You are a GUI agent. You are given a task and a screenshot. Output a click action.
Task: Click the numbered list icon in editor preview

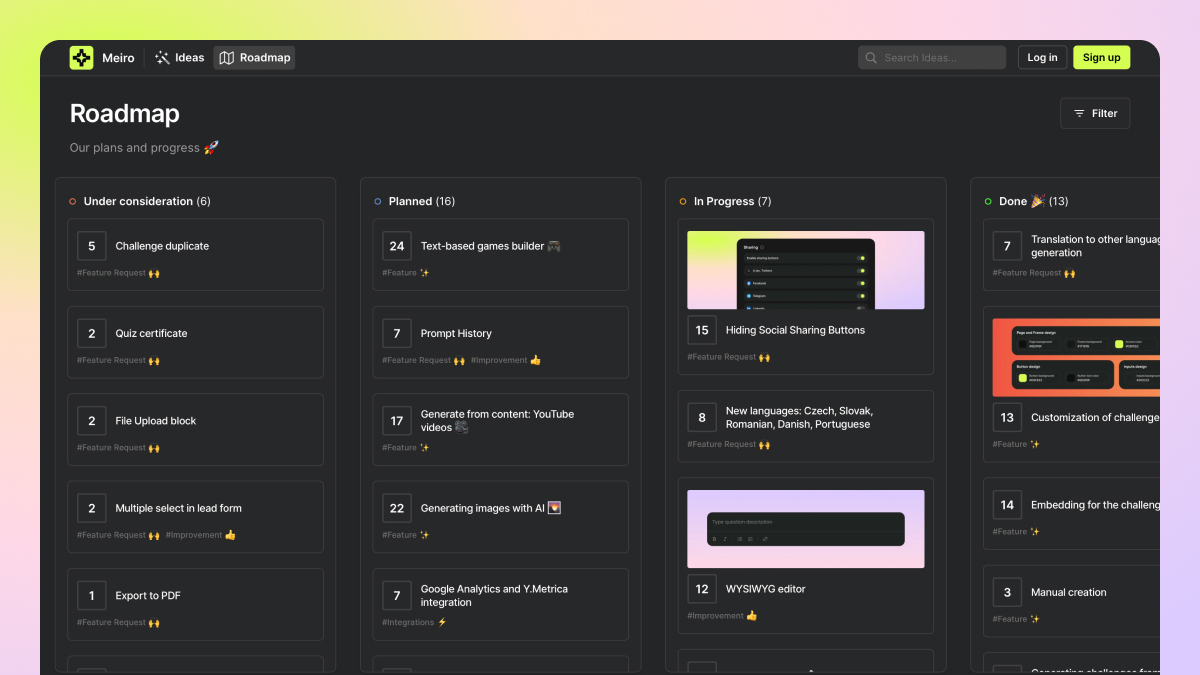tap(751, 539)
